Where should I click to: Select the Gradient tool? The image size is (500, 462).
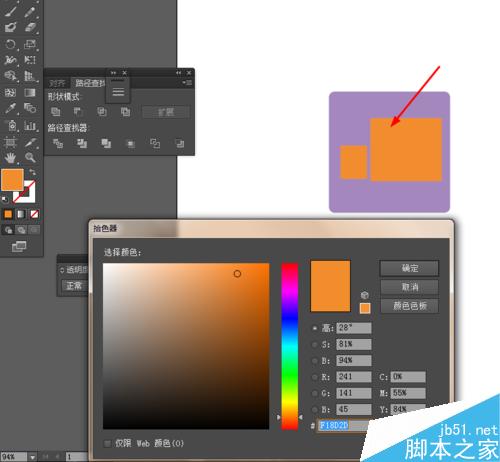[30, 92]
